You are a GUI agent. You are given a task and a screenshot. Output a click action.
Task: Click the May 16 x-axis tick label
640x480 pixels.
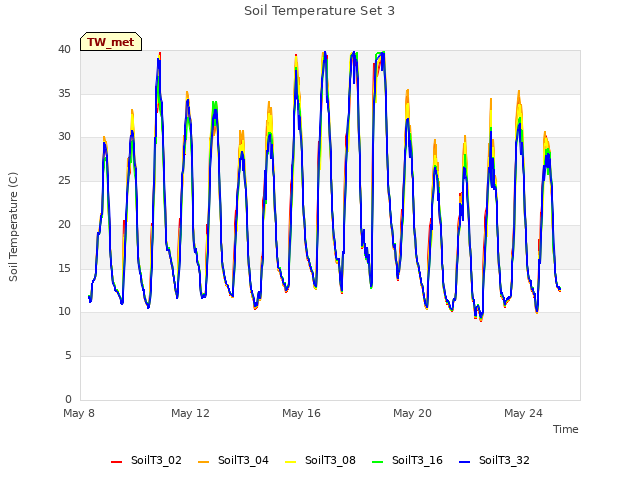301,413
